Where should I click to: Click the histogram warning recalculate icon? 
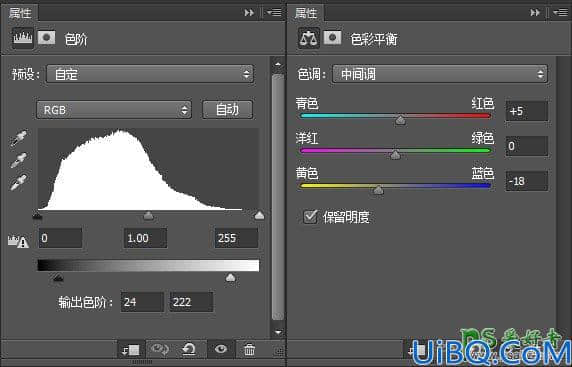(x=18, y=241)
